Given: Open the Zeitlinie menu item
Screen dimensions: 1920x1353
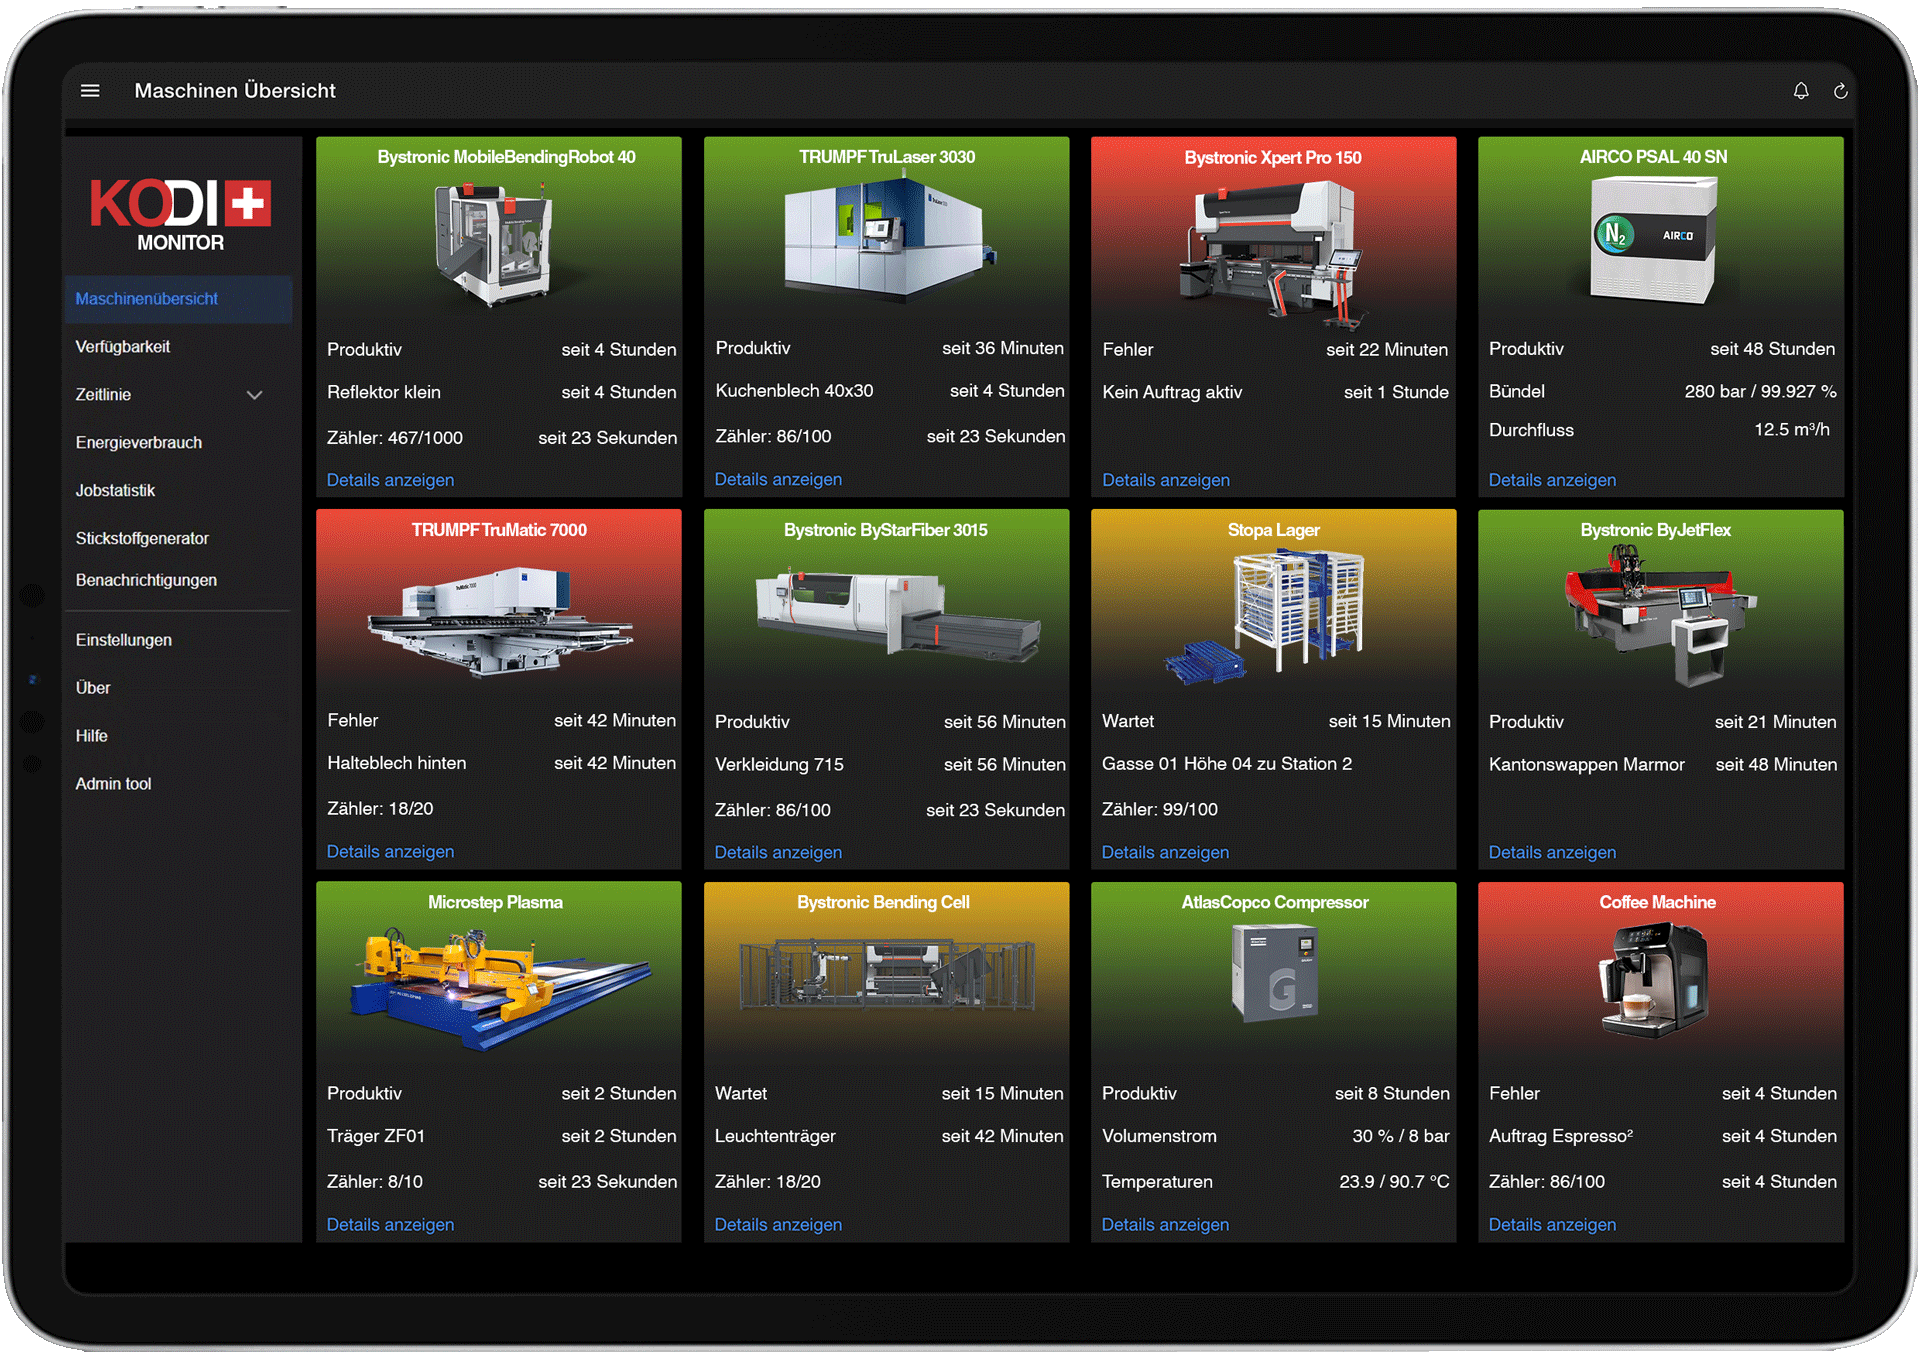Looking at the screenshot, I should click(x=104, y=395).
